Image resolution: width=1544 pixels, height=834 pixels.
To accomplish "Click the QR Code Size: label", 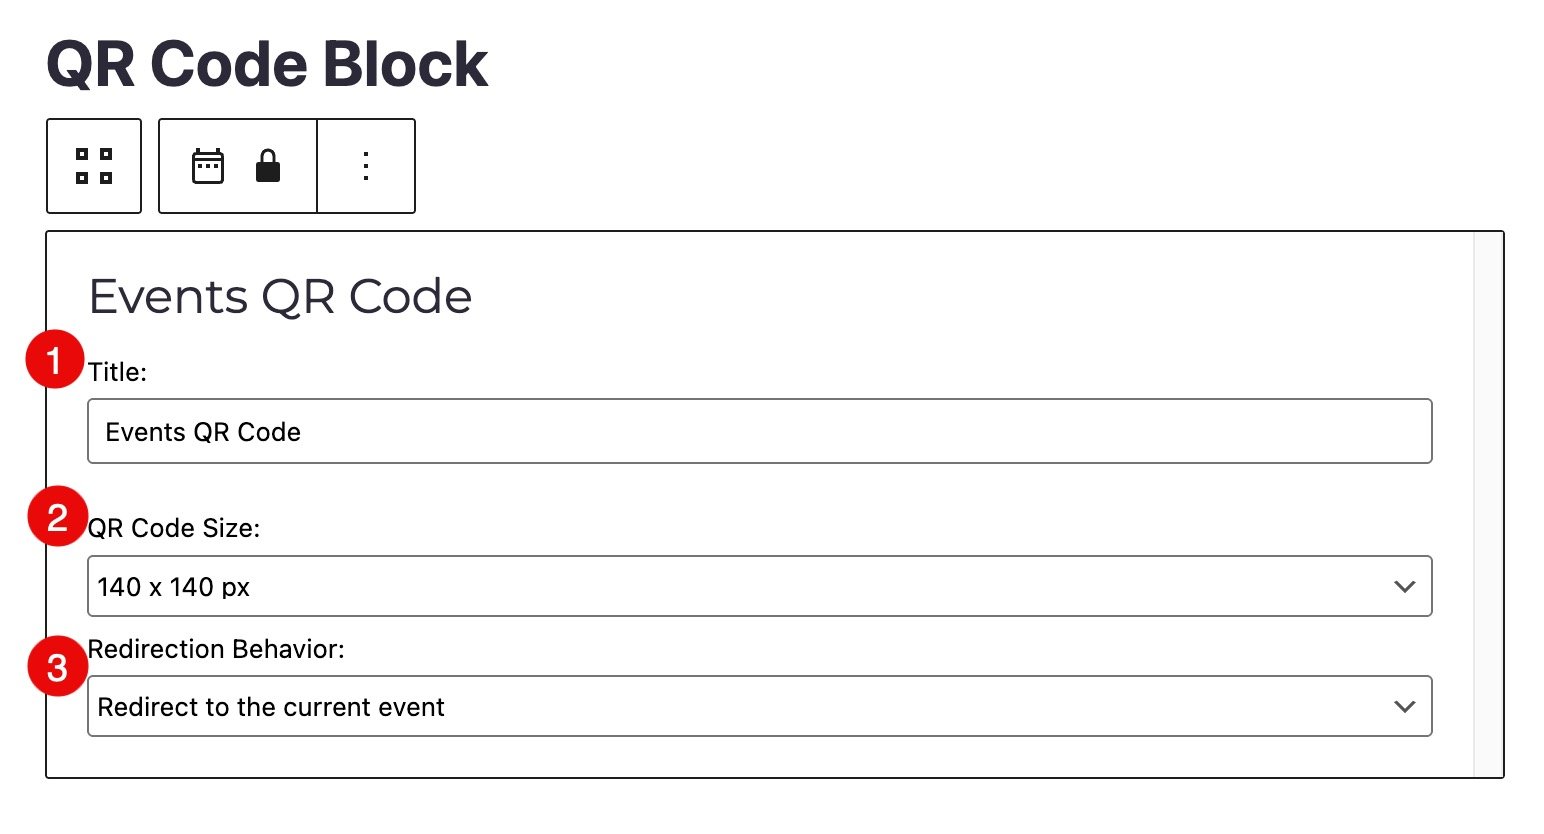I will coord(175,528).
